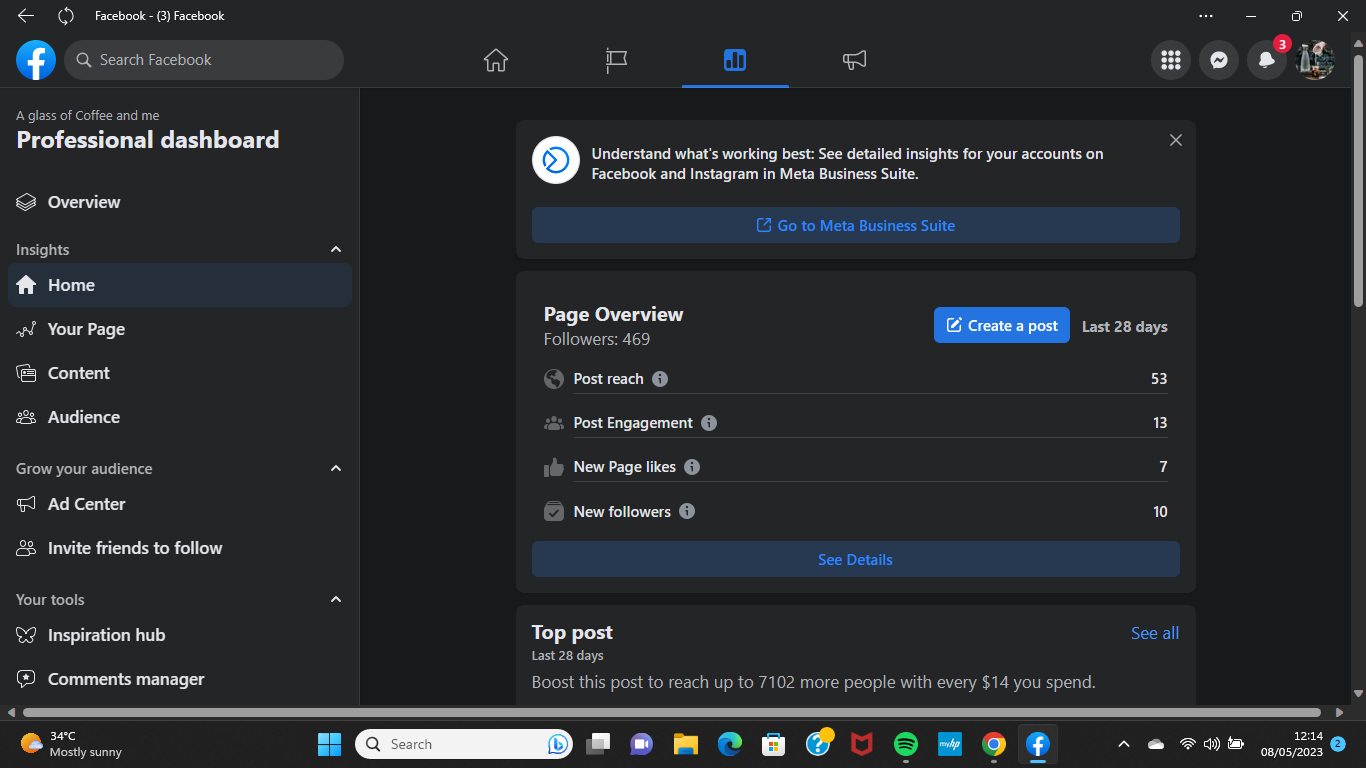
Task: Open the notifications bell icon
Action: tap(1267, 60)
